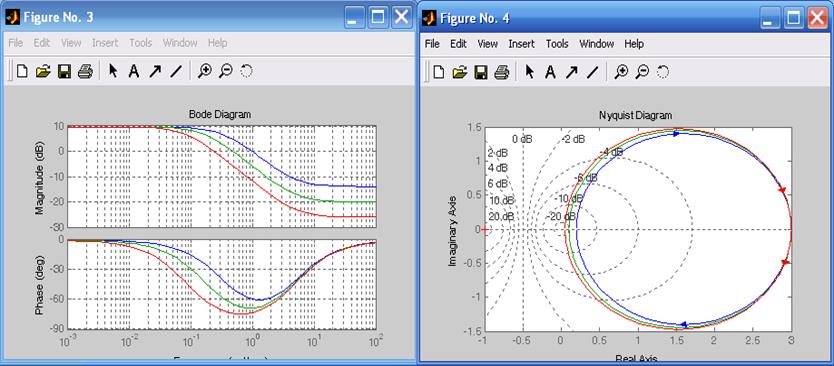Pick Insert Line tool in Figure No. 3
Image resolution: width=834 pixels, height=366 pixels.
pyautogui.click(x=176, y=71)
